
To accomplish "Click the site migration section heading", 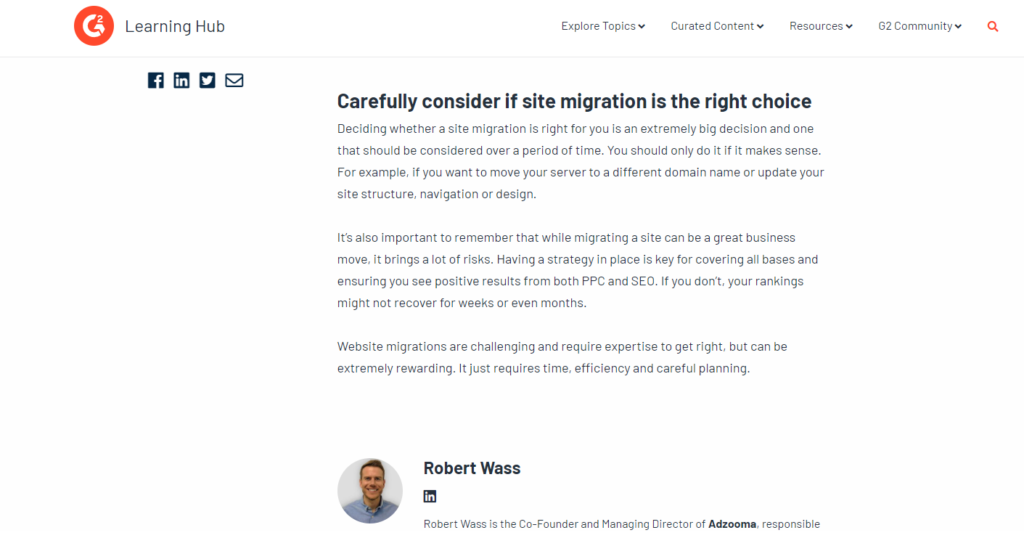I will [x=574, y=101].
